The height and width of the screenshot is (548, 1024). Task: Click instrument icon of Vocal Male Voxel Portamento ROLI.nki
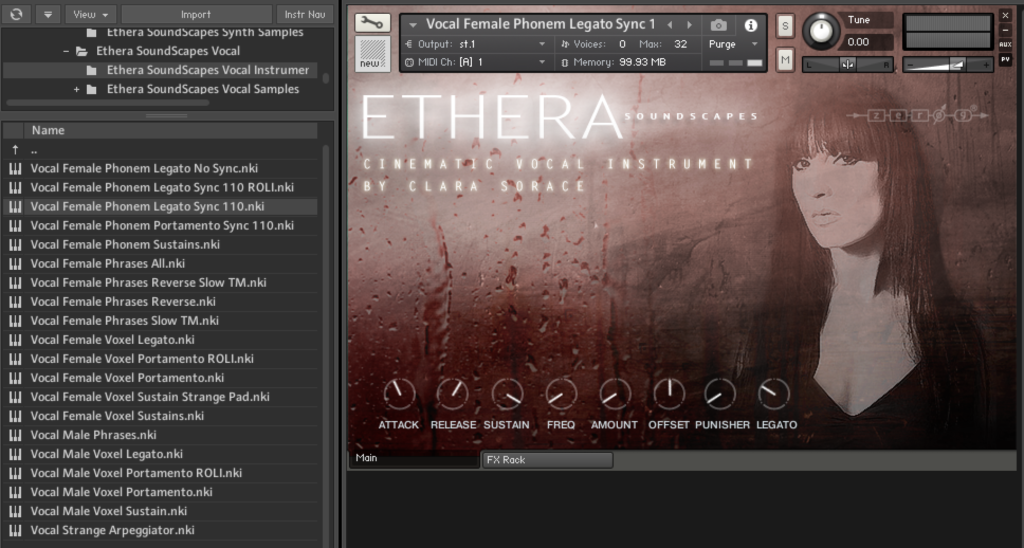point(14,473)
